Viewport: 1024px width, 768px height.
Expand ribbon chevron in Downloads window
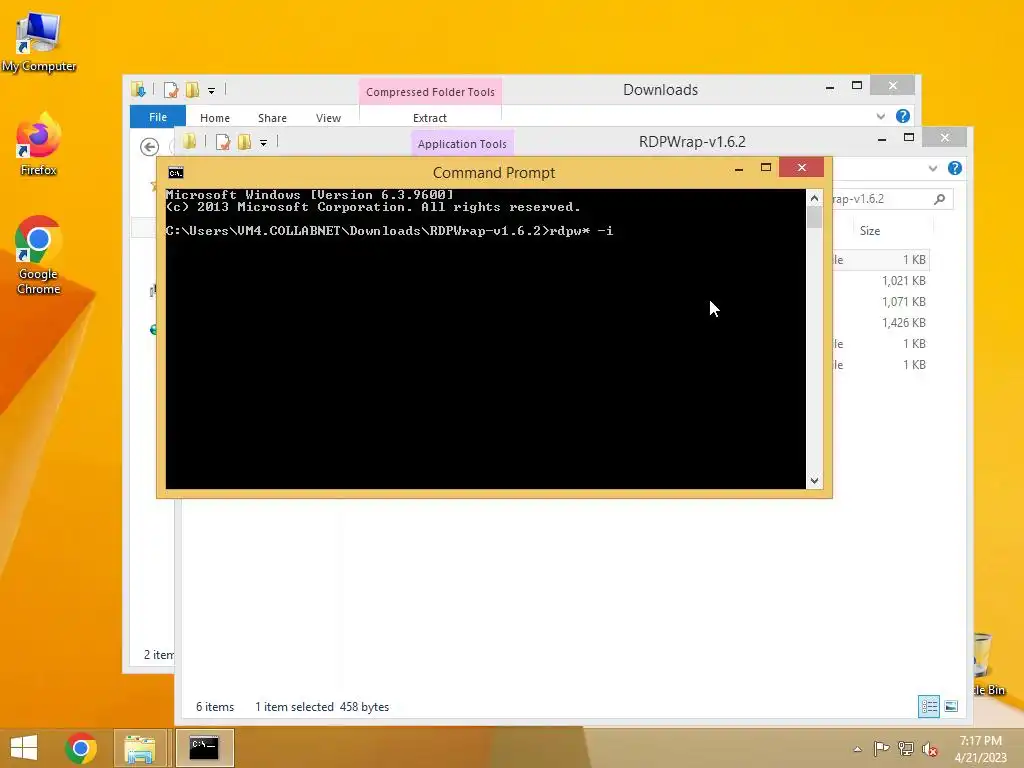tap(881, 116)
